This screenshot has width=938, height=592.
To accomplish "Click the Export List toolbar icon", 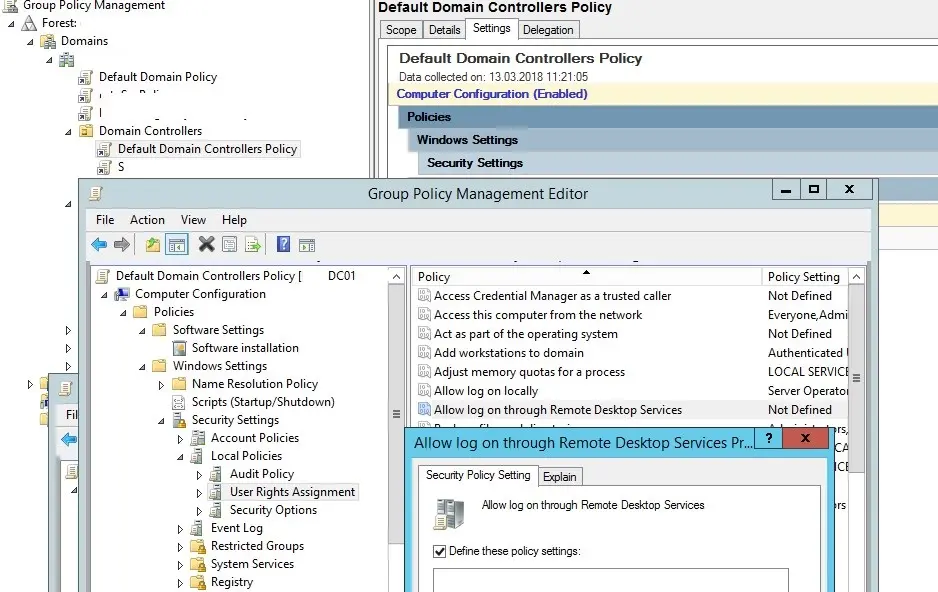I will point(253,245).
